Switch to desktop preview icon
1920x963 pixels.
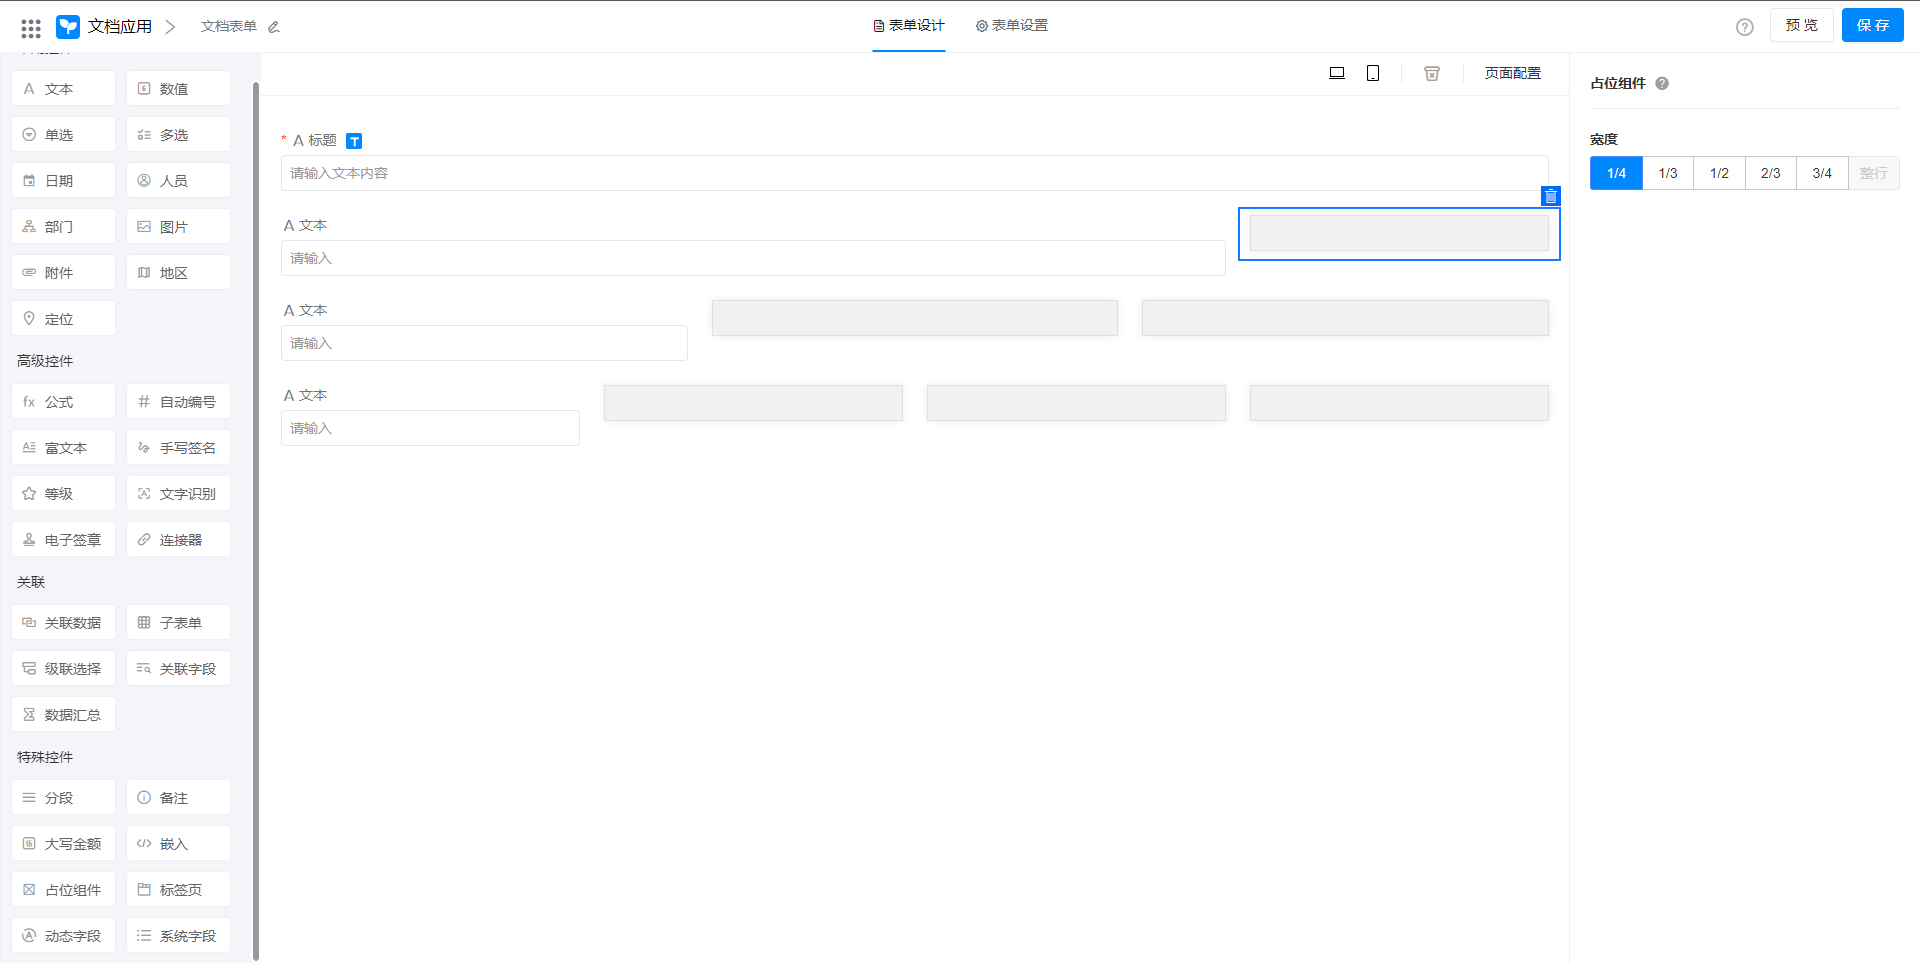1336,73
